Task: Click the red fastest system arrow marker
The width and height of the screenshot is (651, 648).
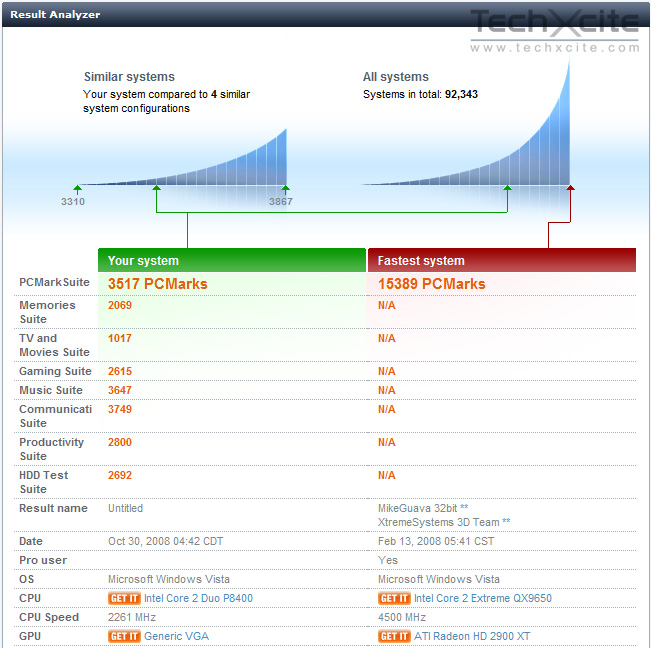Action: [570, 188]
